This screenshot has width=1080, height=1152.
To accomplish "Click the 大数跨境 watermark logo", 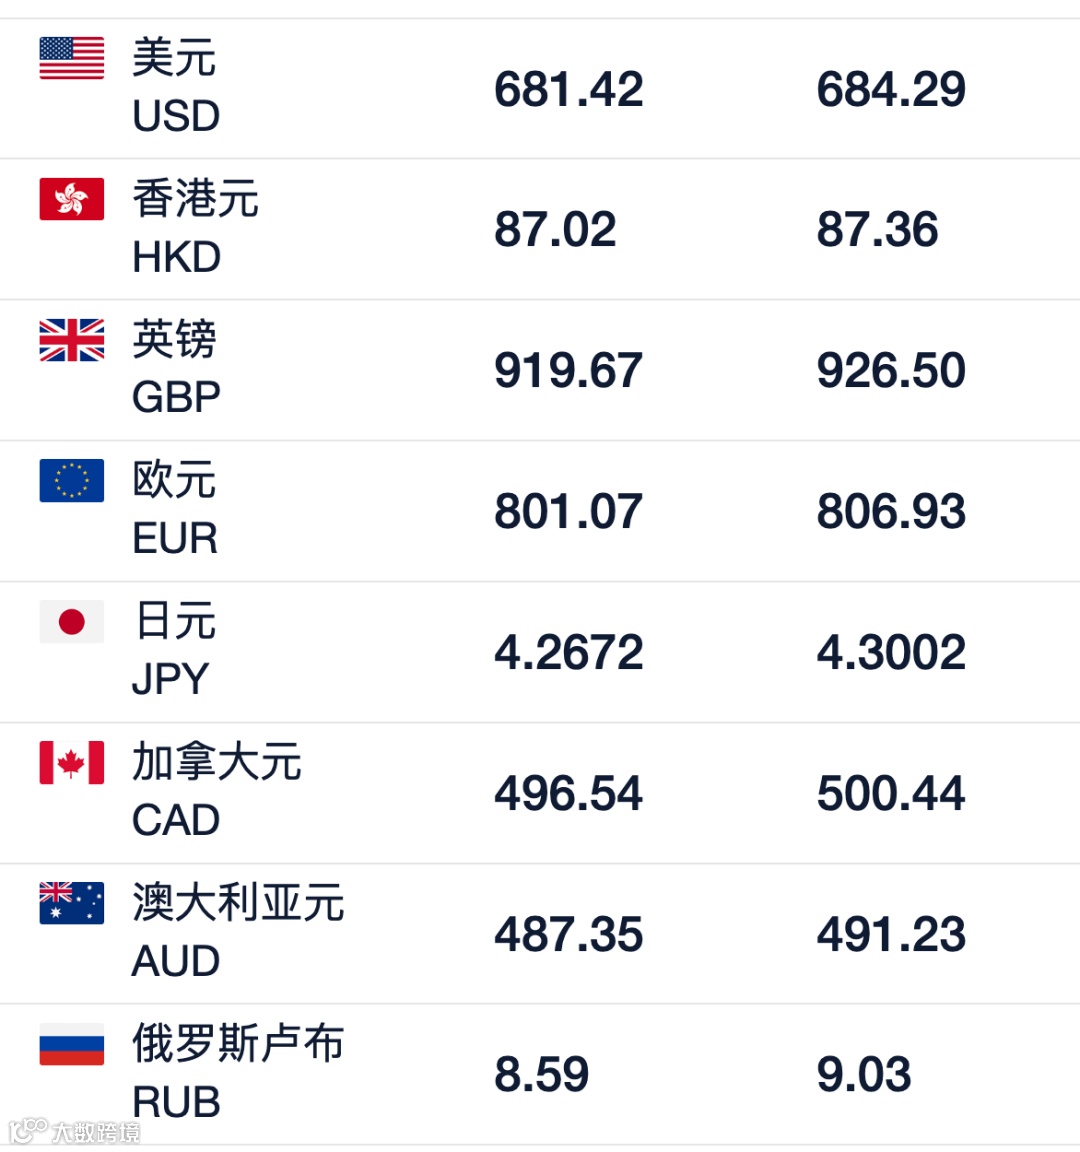I will click(75, 1132).
